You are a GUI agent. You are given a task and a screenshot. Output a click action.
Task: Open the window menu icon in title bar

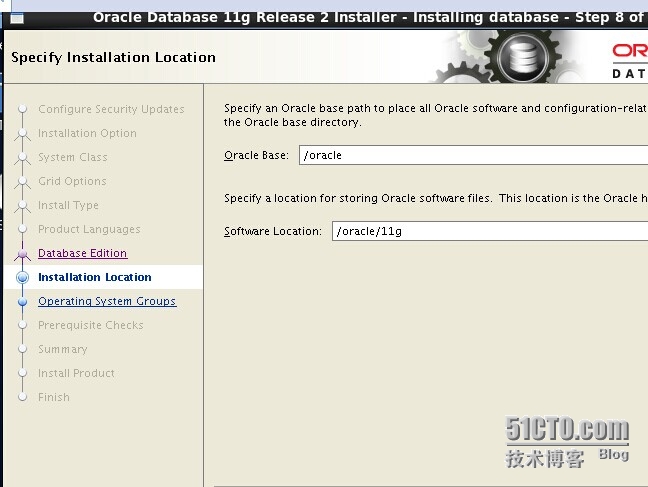point(17,19)
